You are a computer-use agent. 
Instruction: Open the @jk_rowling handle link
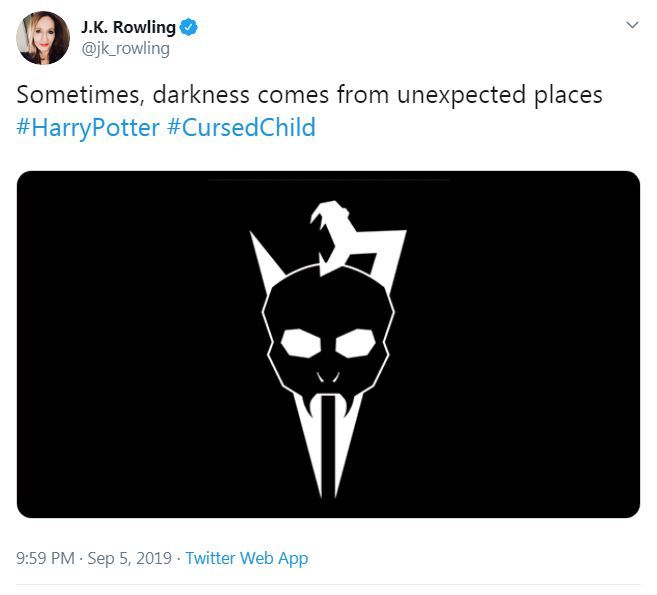tap(125, 48)
